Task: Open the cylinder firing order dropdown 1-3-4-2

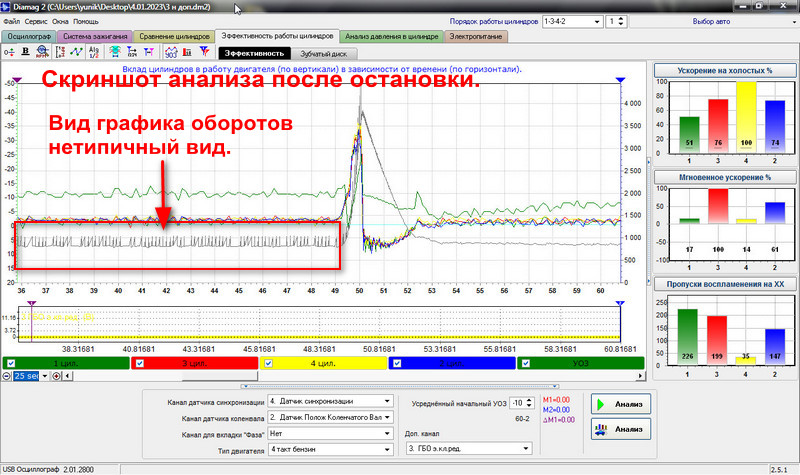Action: [x=572, y=21]
